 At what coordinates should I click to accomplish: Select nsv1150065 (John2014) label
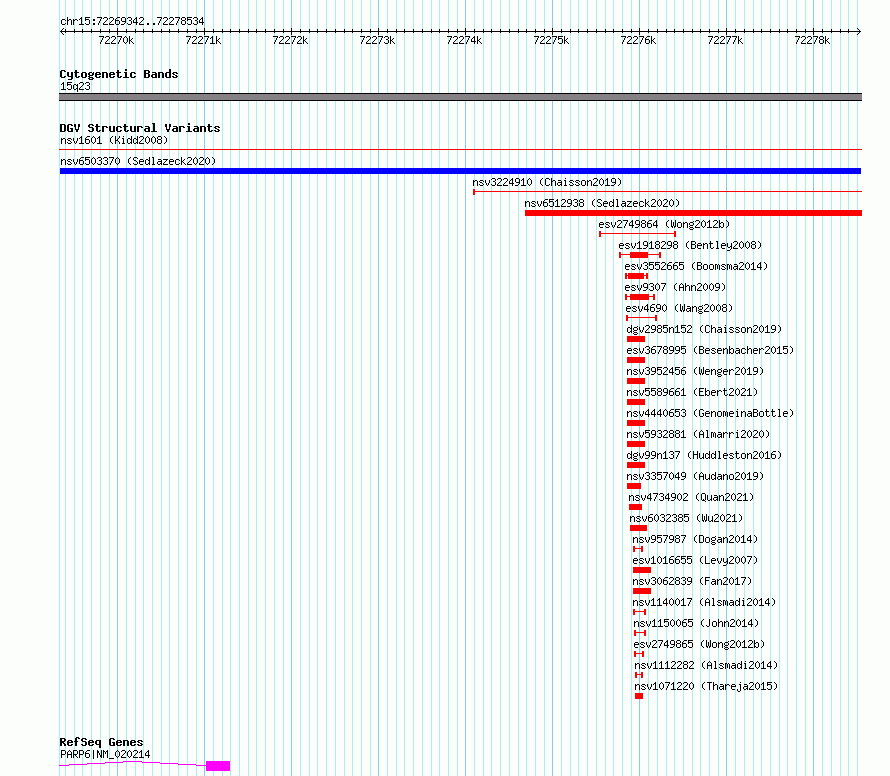click(696, 623)
